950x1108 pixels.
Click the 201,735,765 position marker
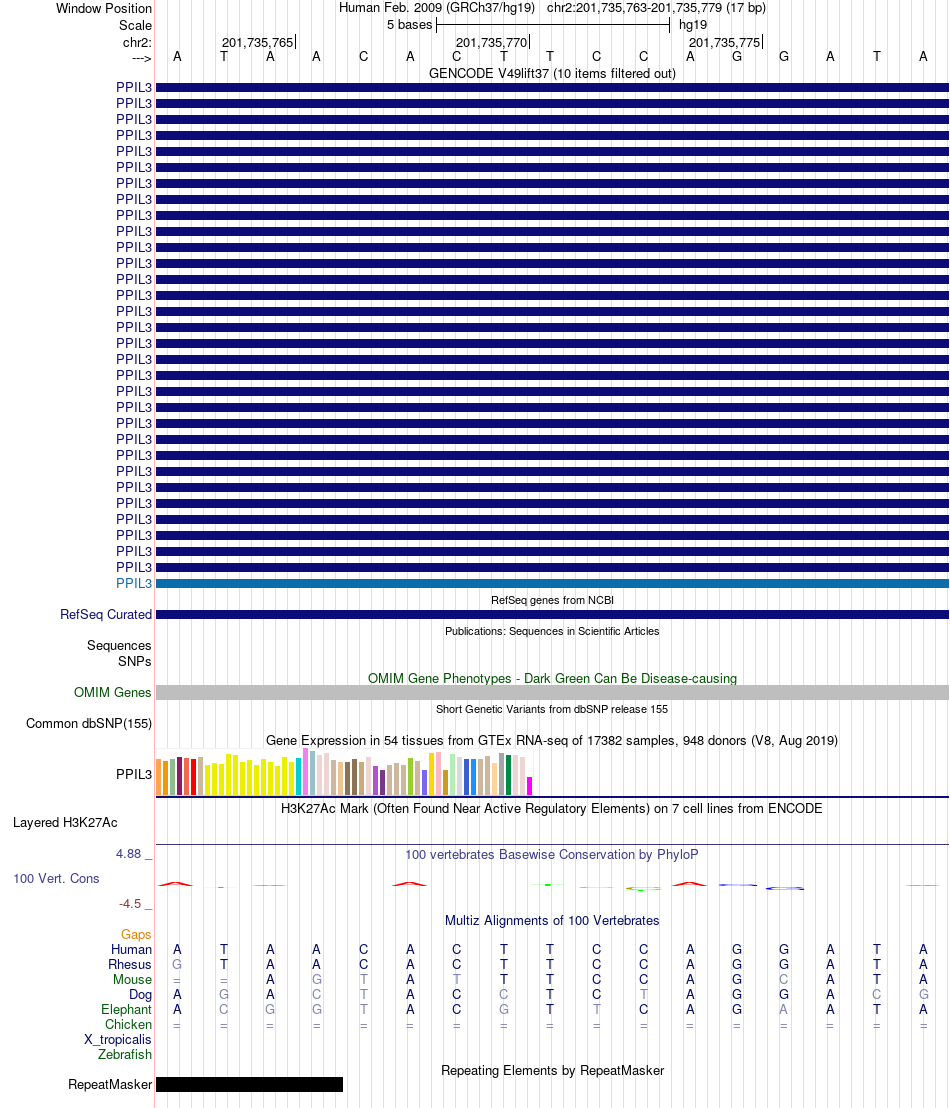258,42
